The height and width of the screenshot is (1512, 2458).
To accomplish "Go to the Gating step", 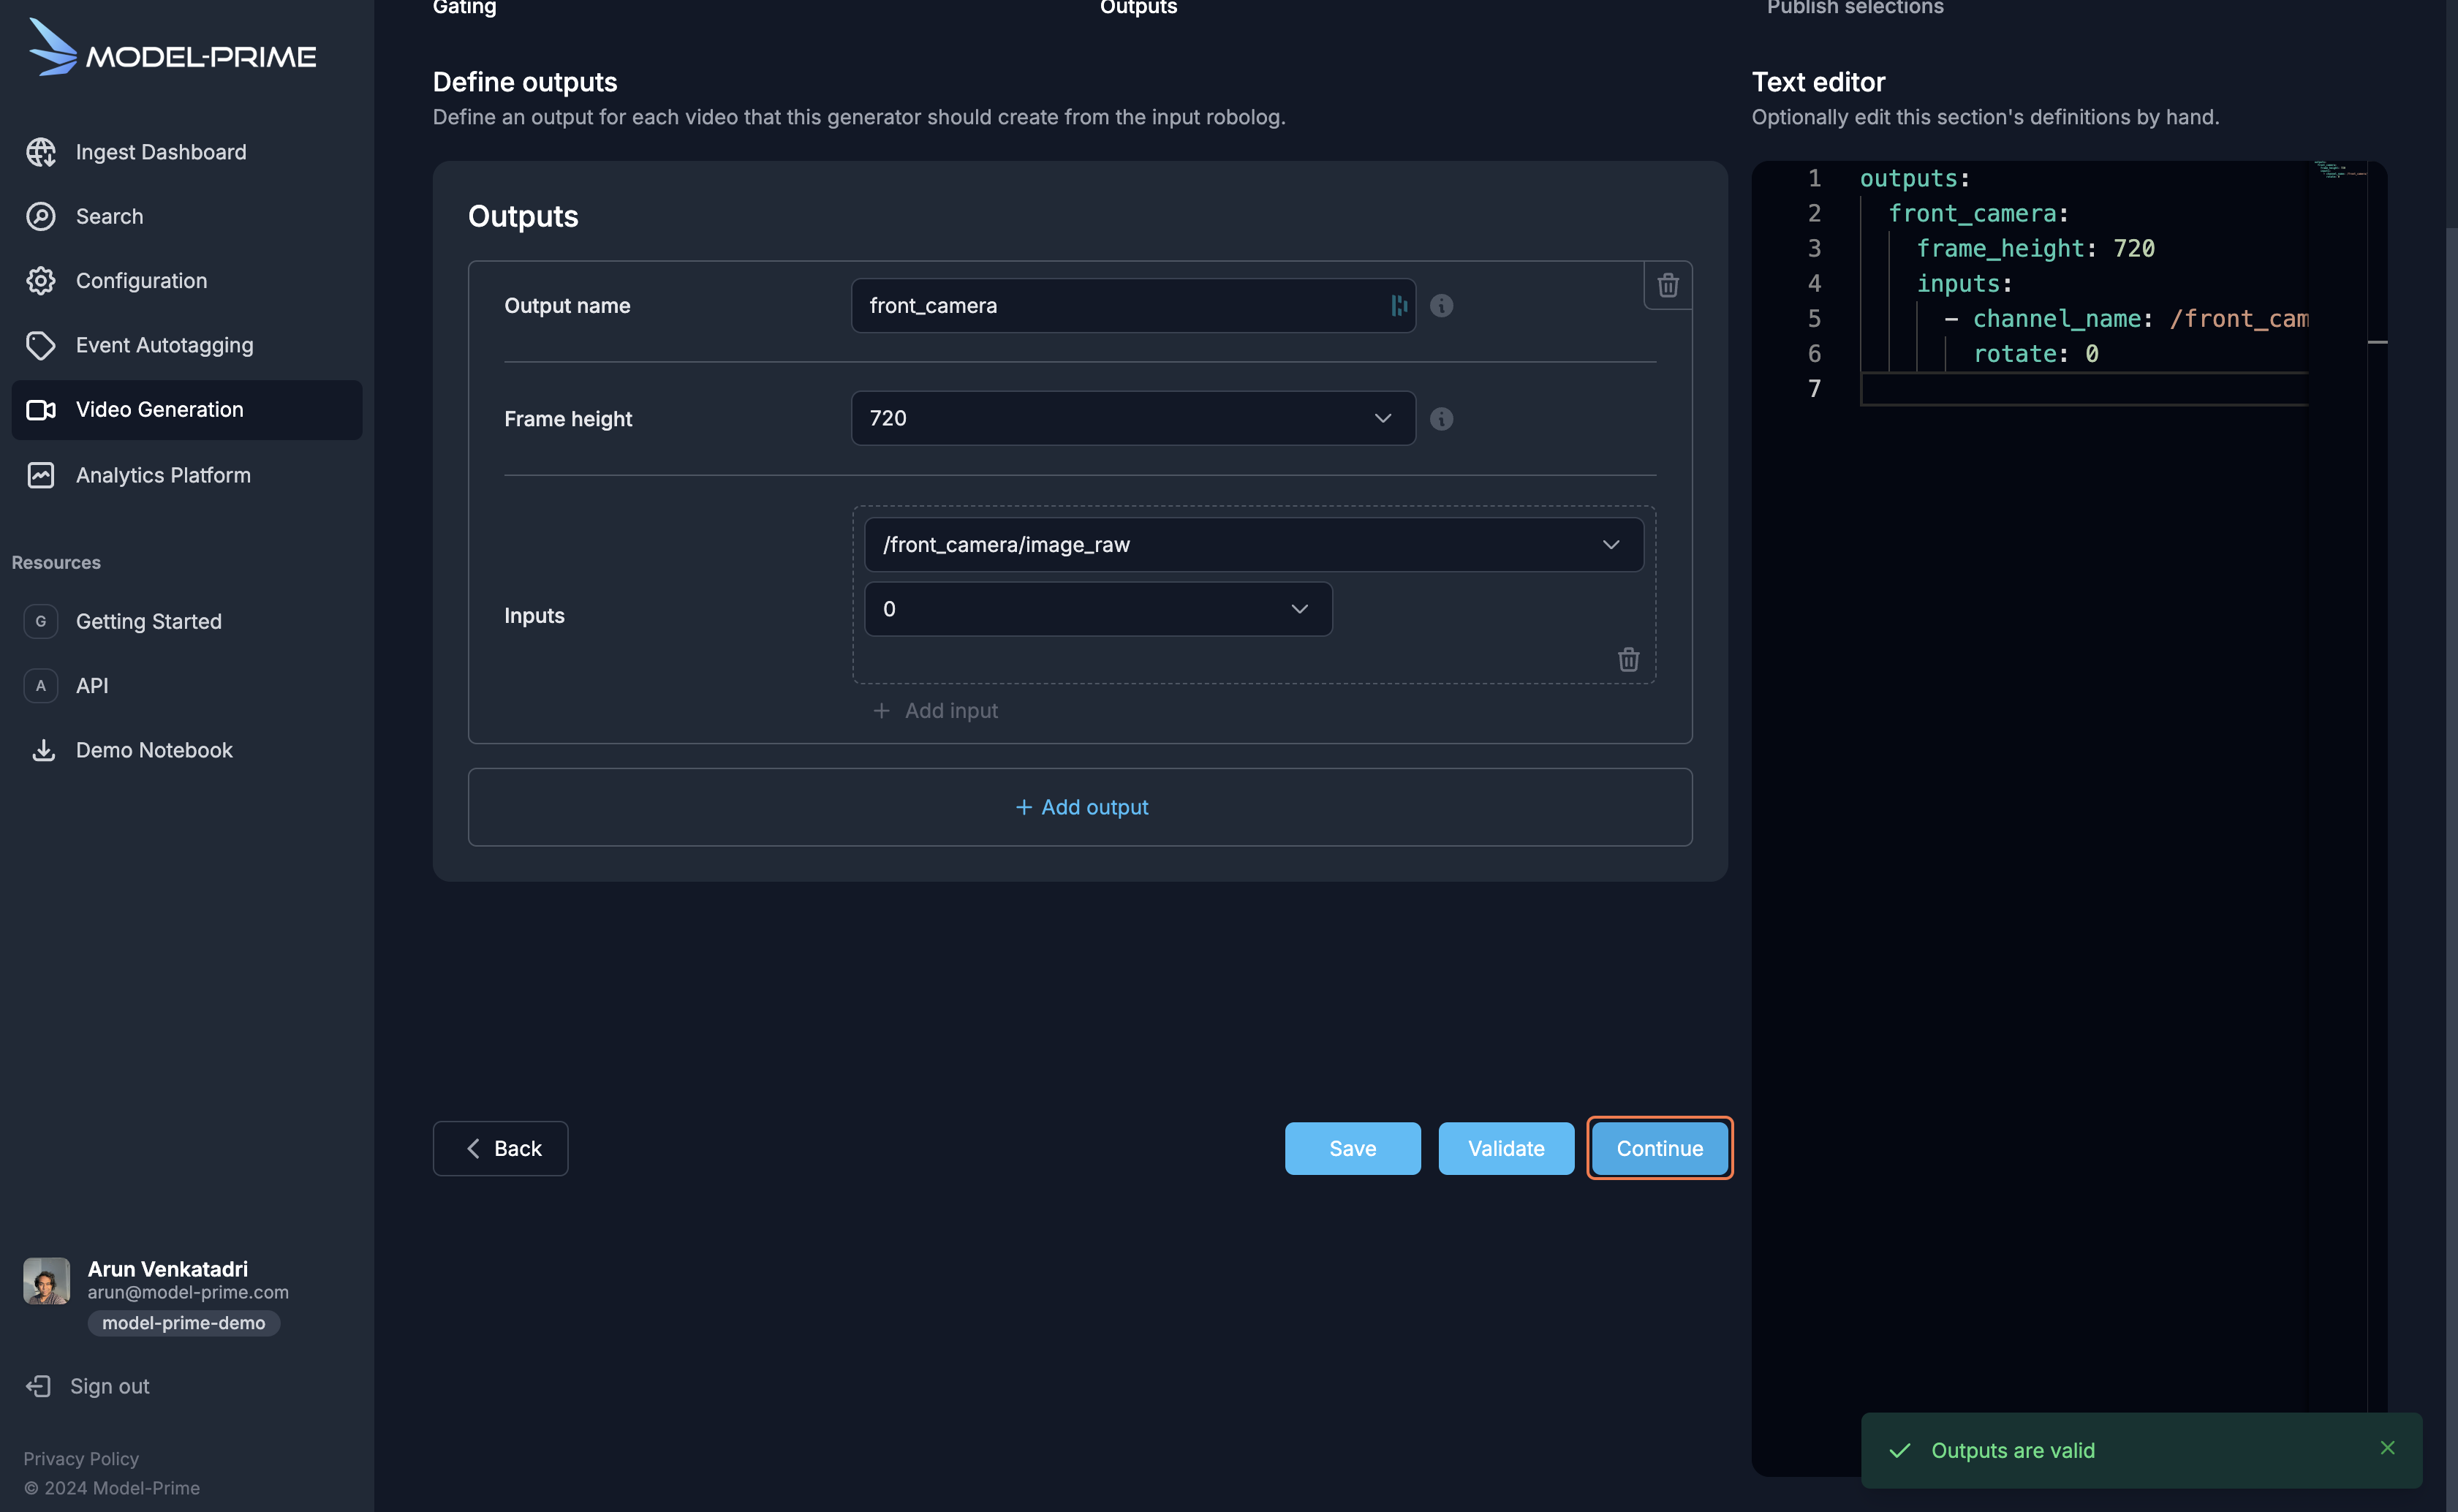I will click(x=464, y=7).
